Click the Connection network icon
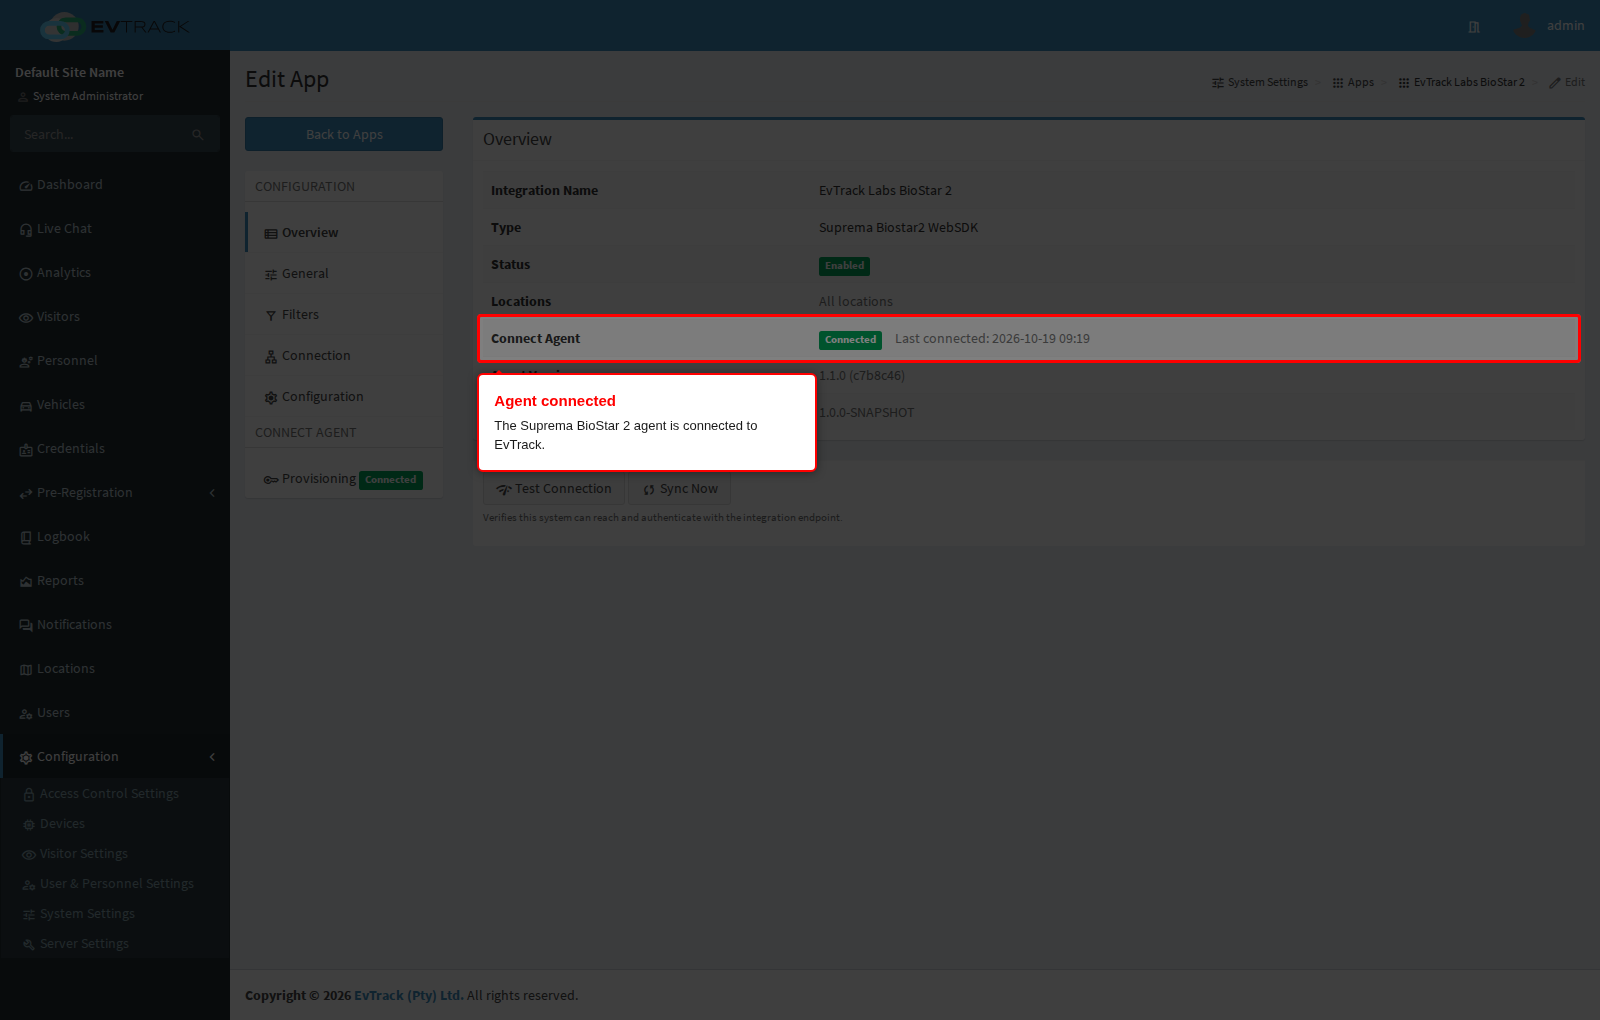1600x1020 pixels. [x=271, y=357]
